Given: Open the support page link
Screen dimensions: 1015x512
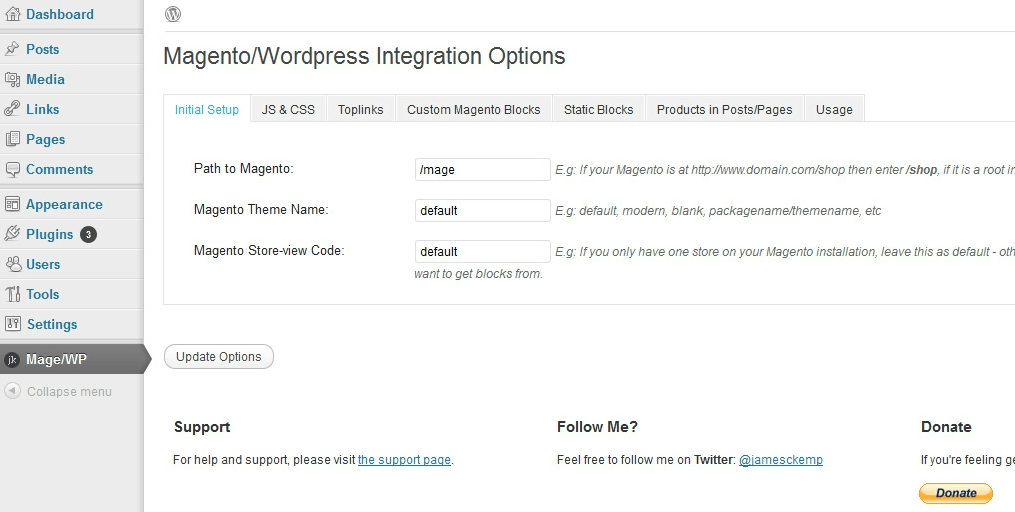Looking at the screenshot, I should click(x=404, y=460).
